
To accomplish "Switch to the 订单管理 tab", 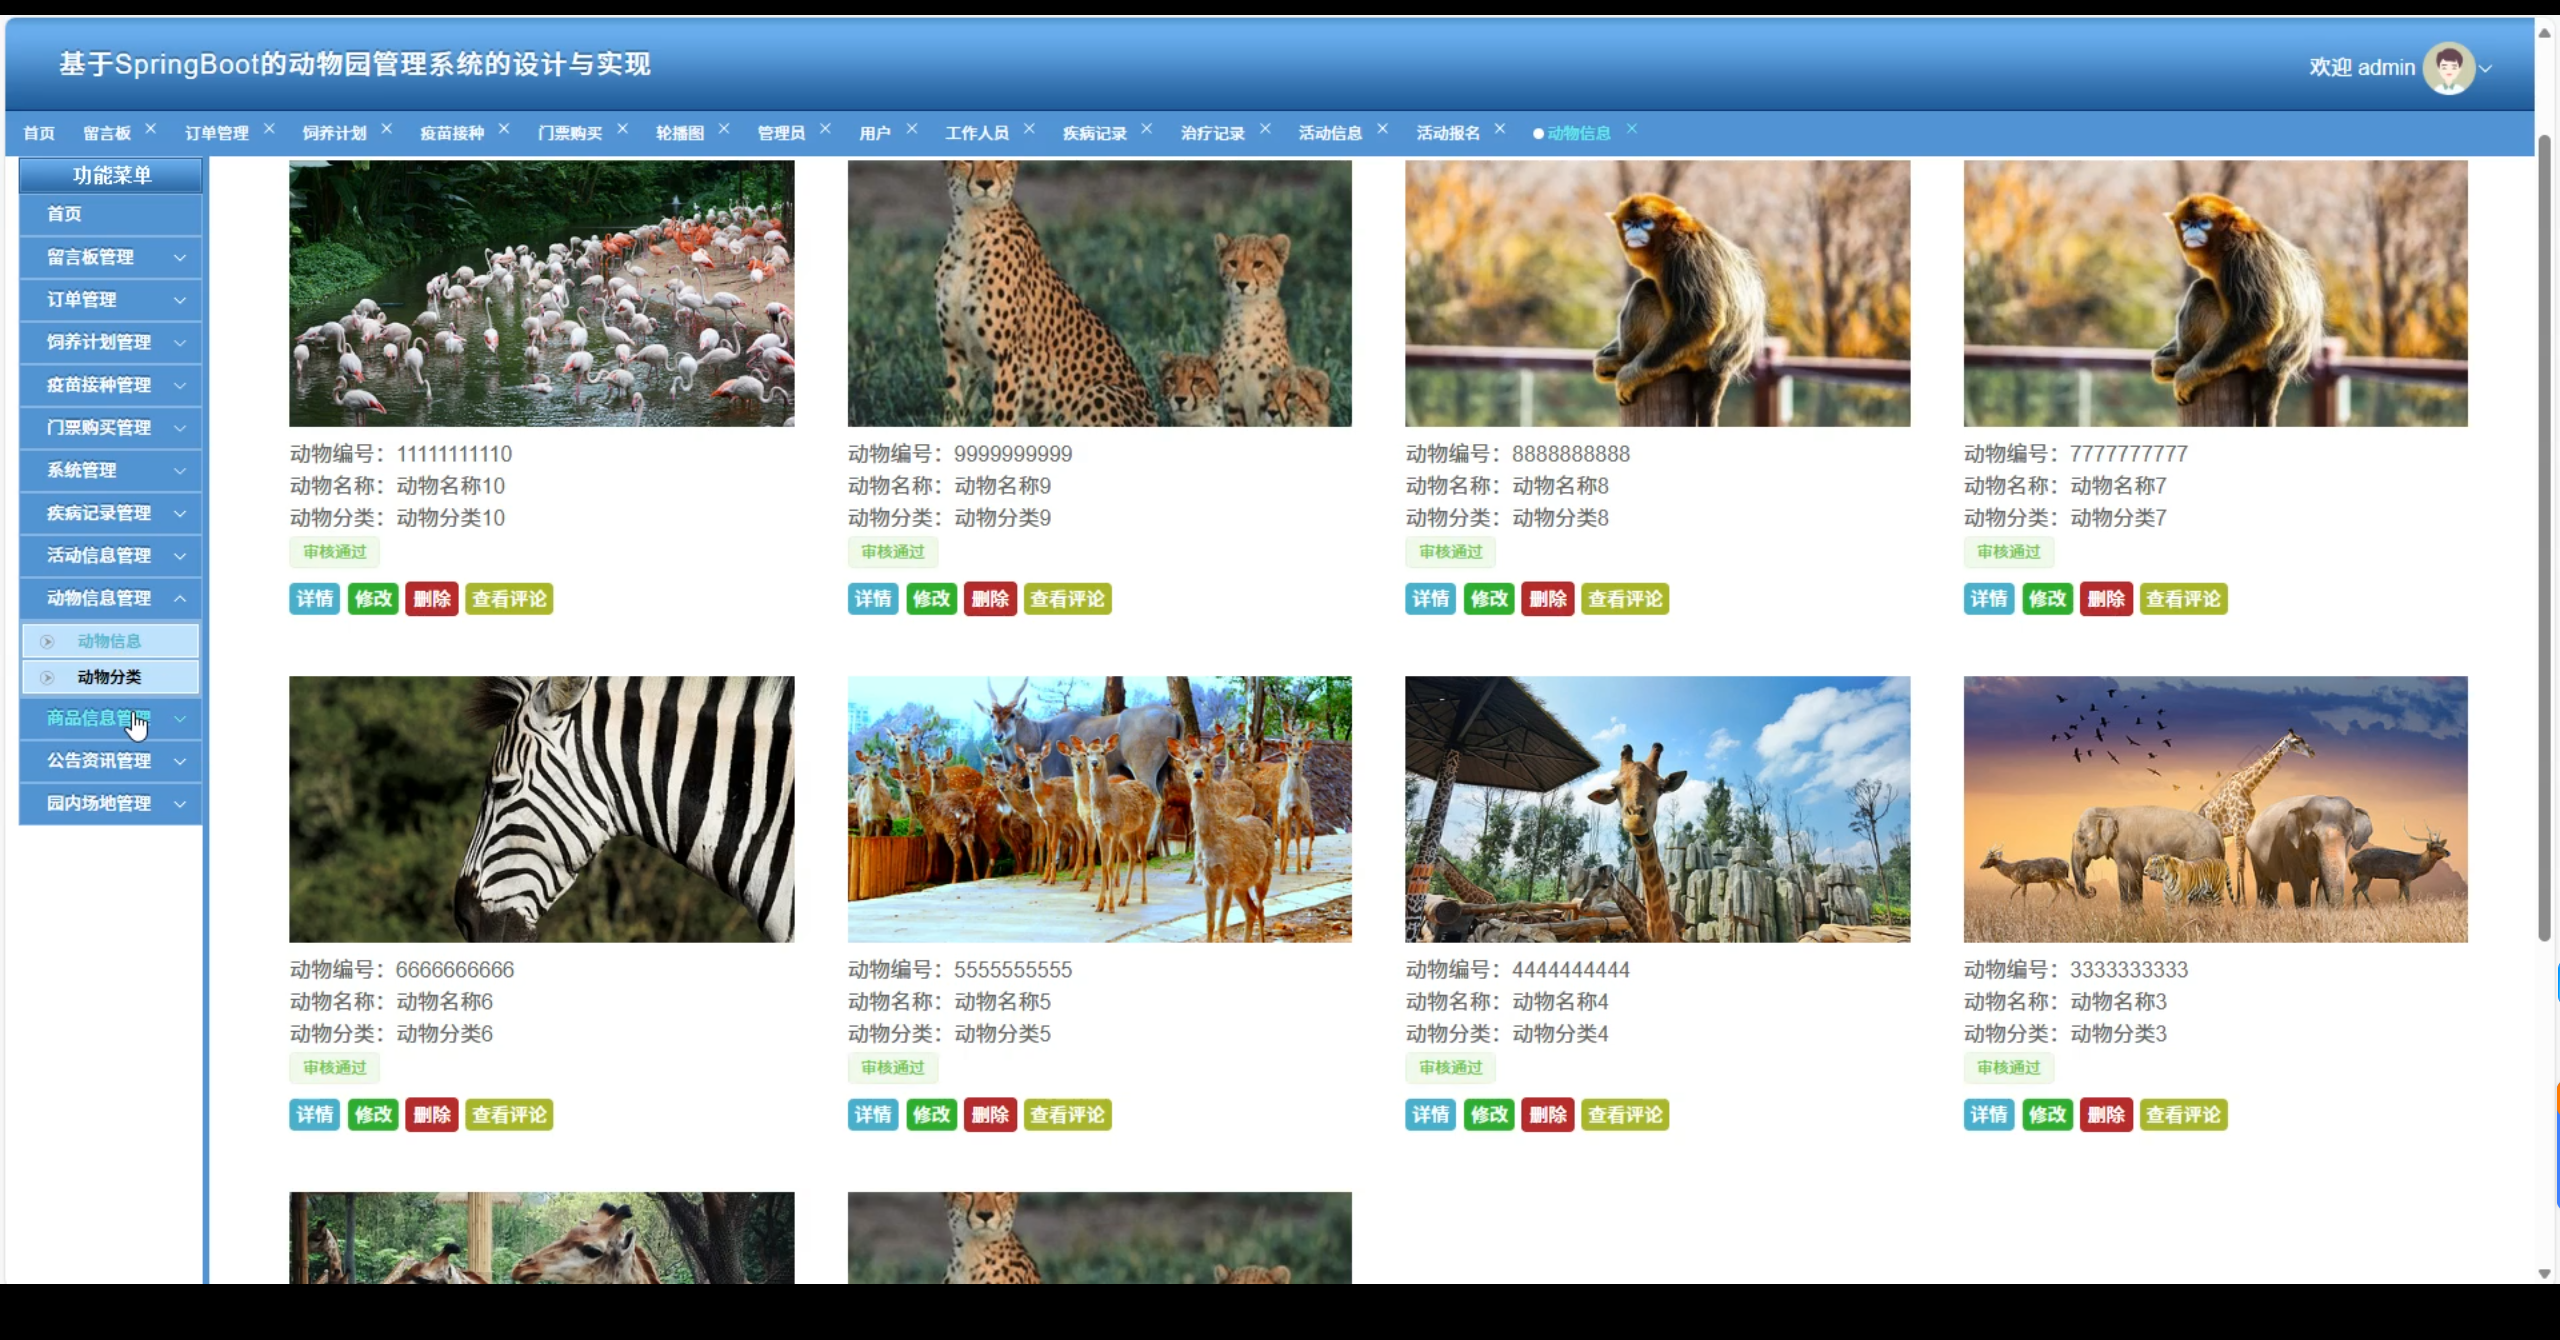I will coord(217,133).
